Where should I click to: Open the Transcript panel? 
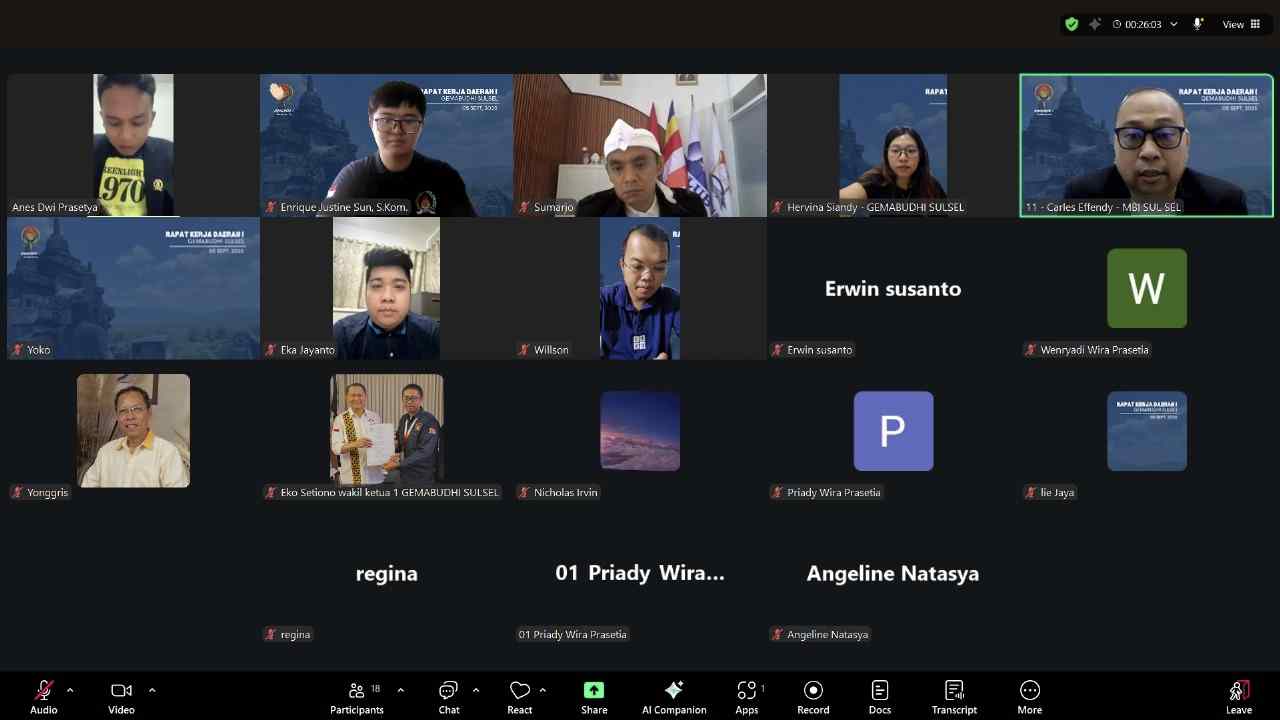(954, 697)
